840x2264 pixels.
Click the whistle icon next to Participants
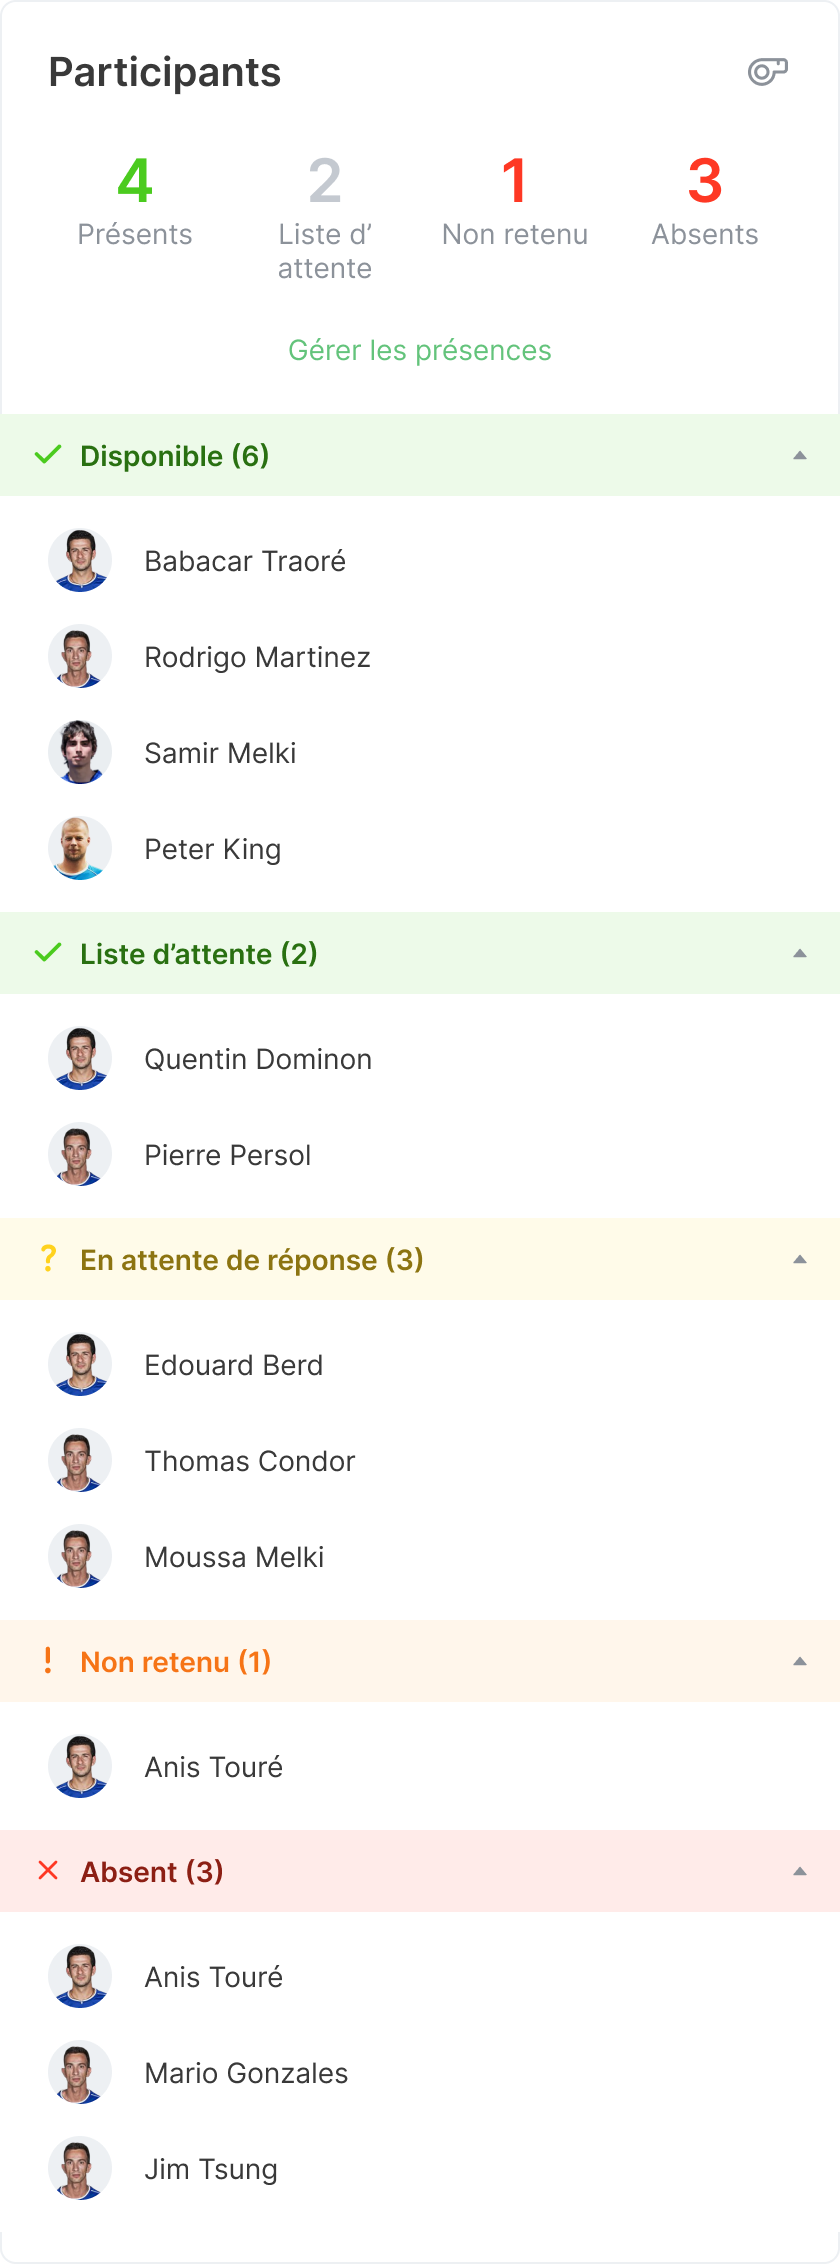tap(767, 71)
